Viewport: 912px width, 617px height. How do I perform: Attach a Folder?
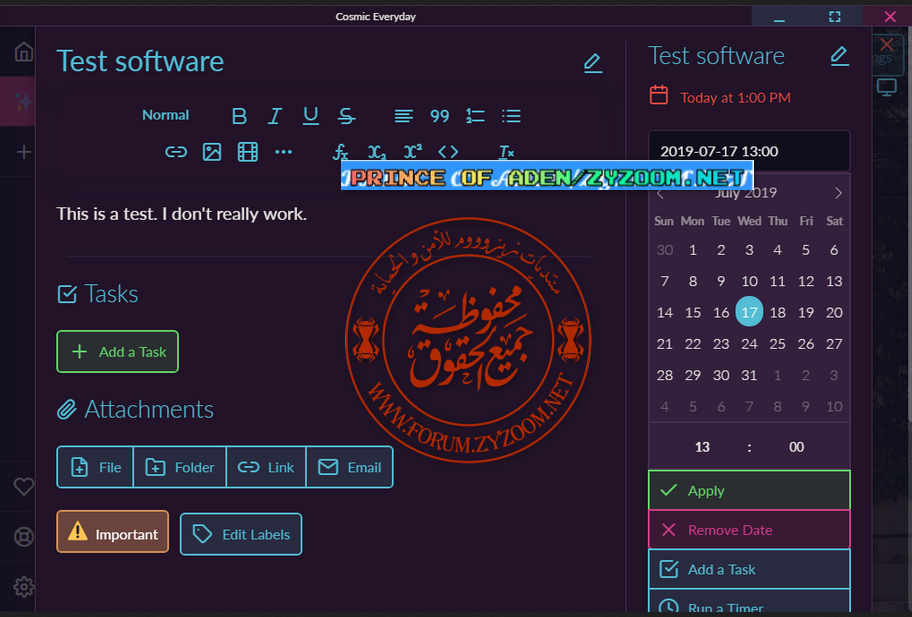(180, 467)
